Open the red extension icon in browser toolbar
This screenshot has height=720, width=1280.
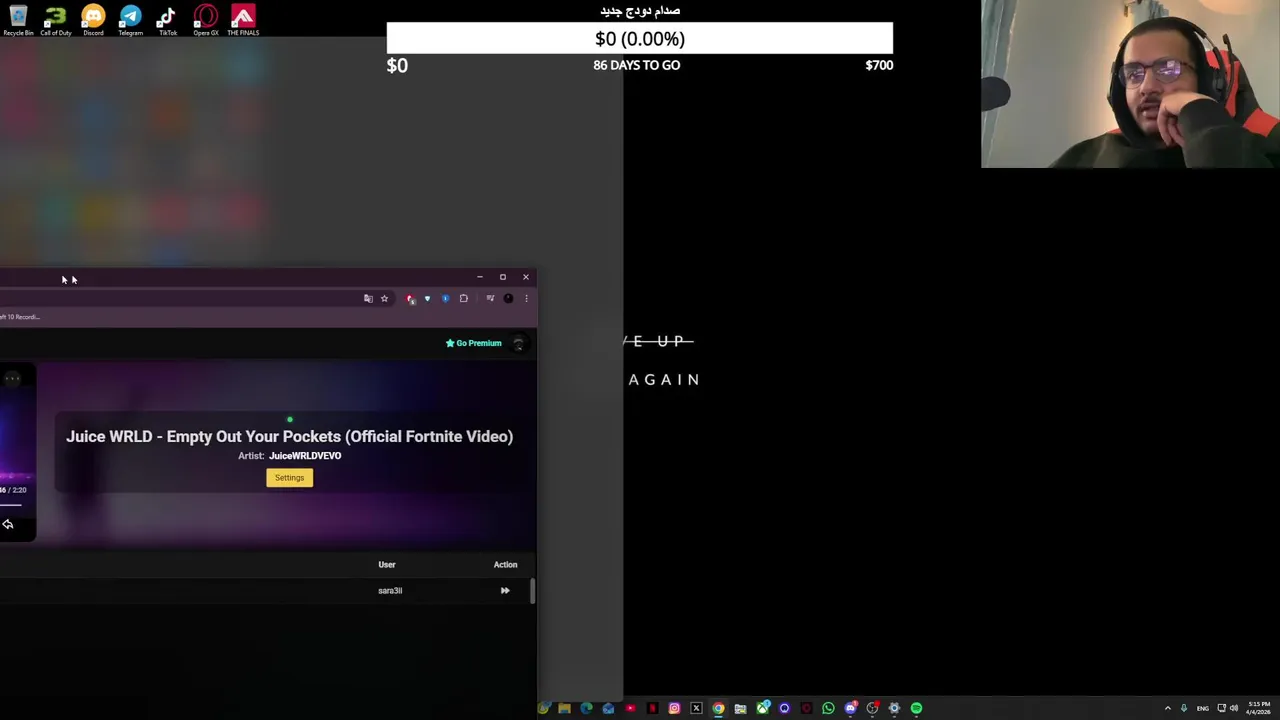[x=410, y=298]
